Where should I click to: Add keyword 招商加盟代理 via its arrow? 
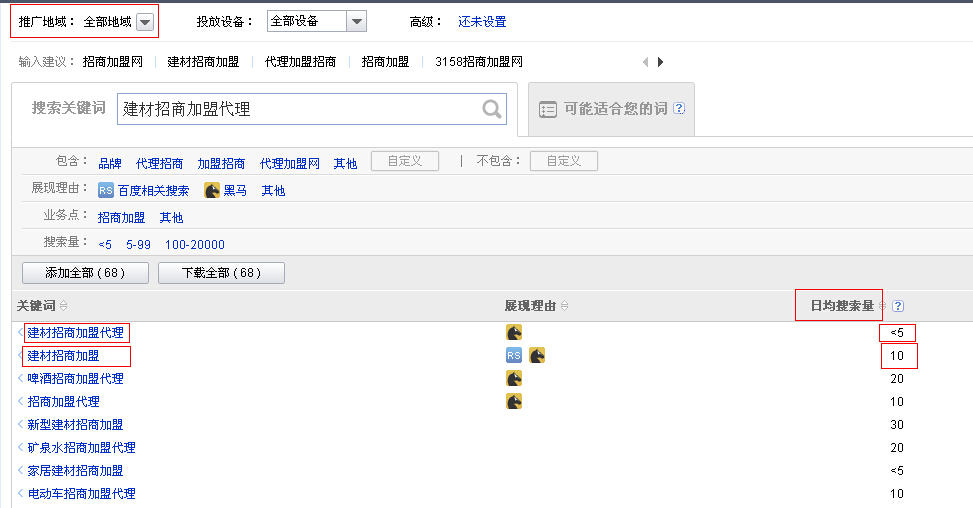coord(20,401)
